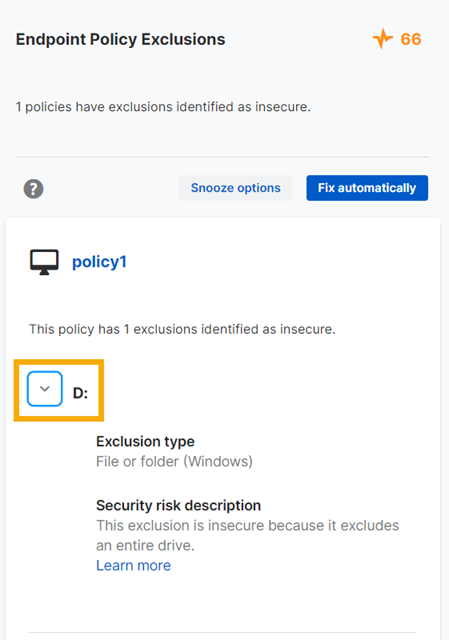
Task: Click the '1 policies have exclusions' summary text
Action: point(163,107)
